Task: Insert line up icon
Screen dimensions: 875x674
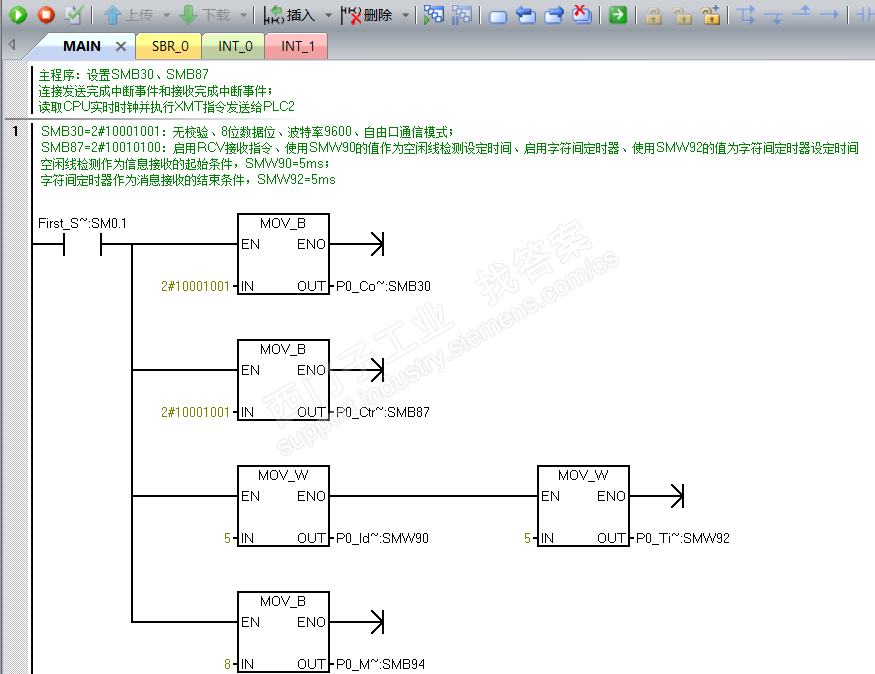Action: click(802, 12)
